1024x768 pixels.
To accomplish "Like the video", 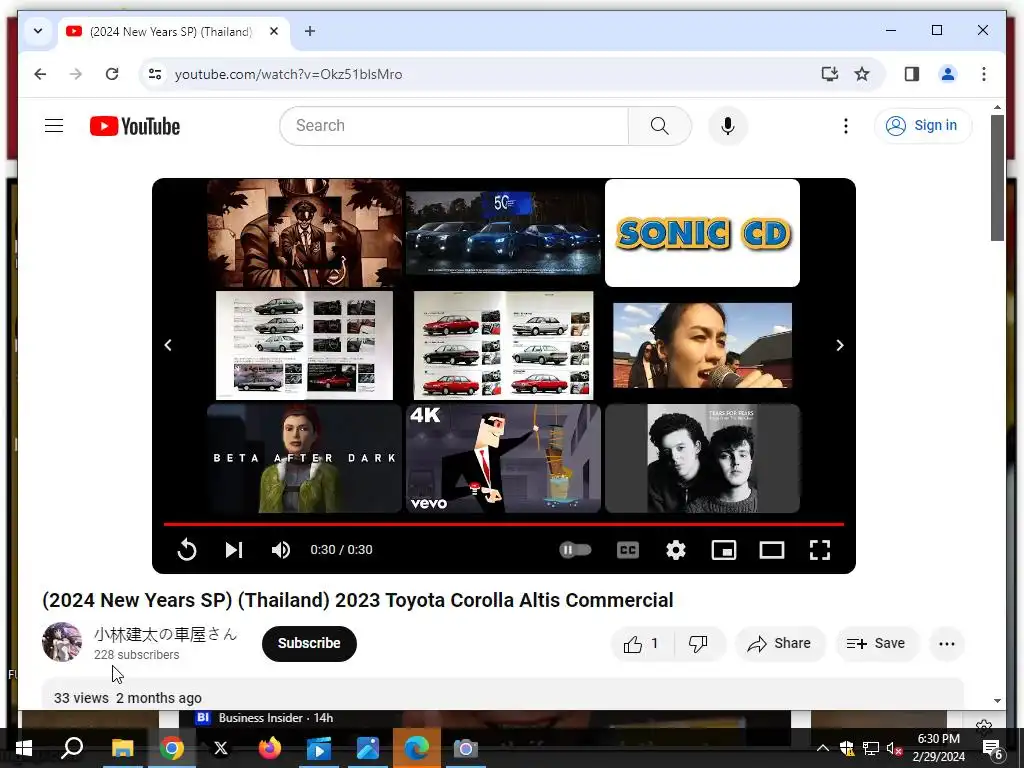I will click(641, 644).
